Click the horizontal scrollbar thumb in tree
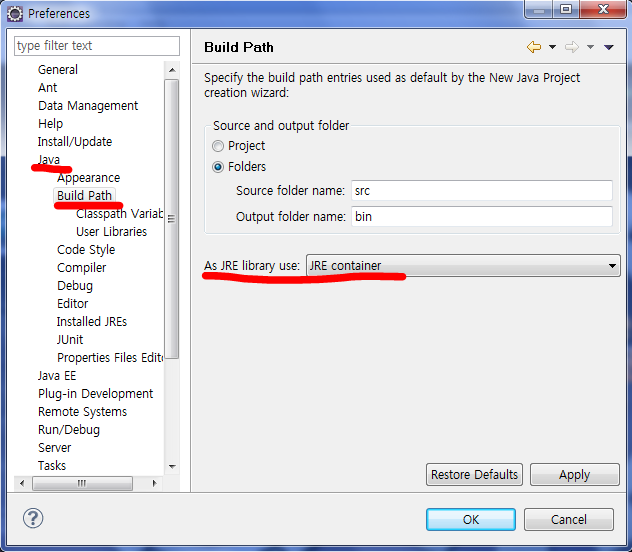This screenshot has height=552, width=632. (82, 483)
